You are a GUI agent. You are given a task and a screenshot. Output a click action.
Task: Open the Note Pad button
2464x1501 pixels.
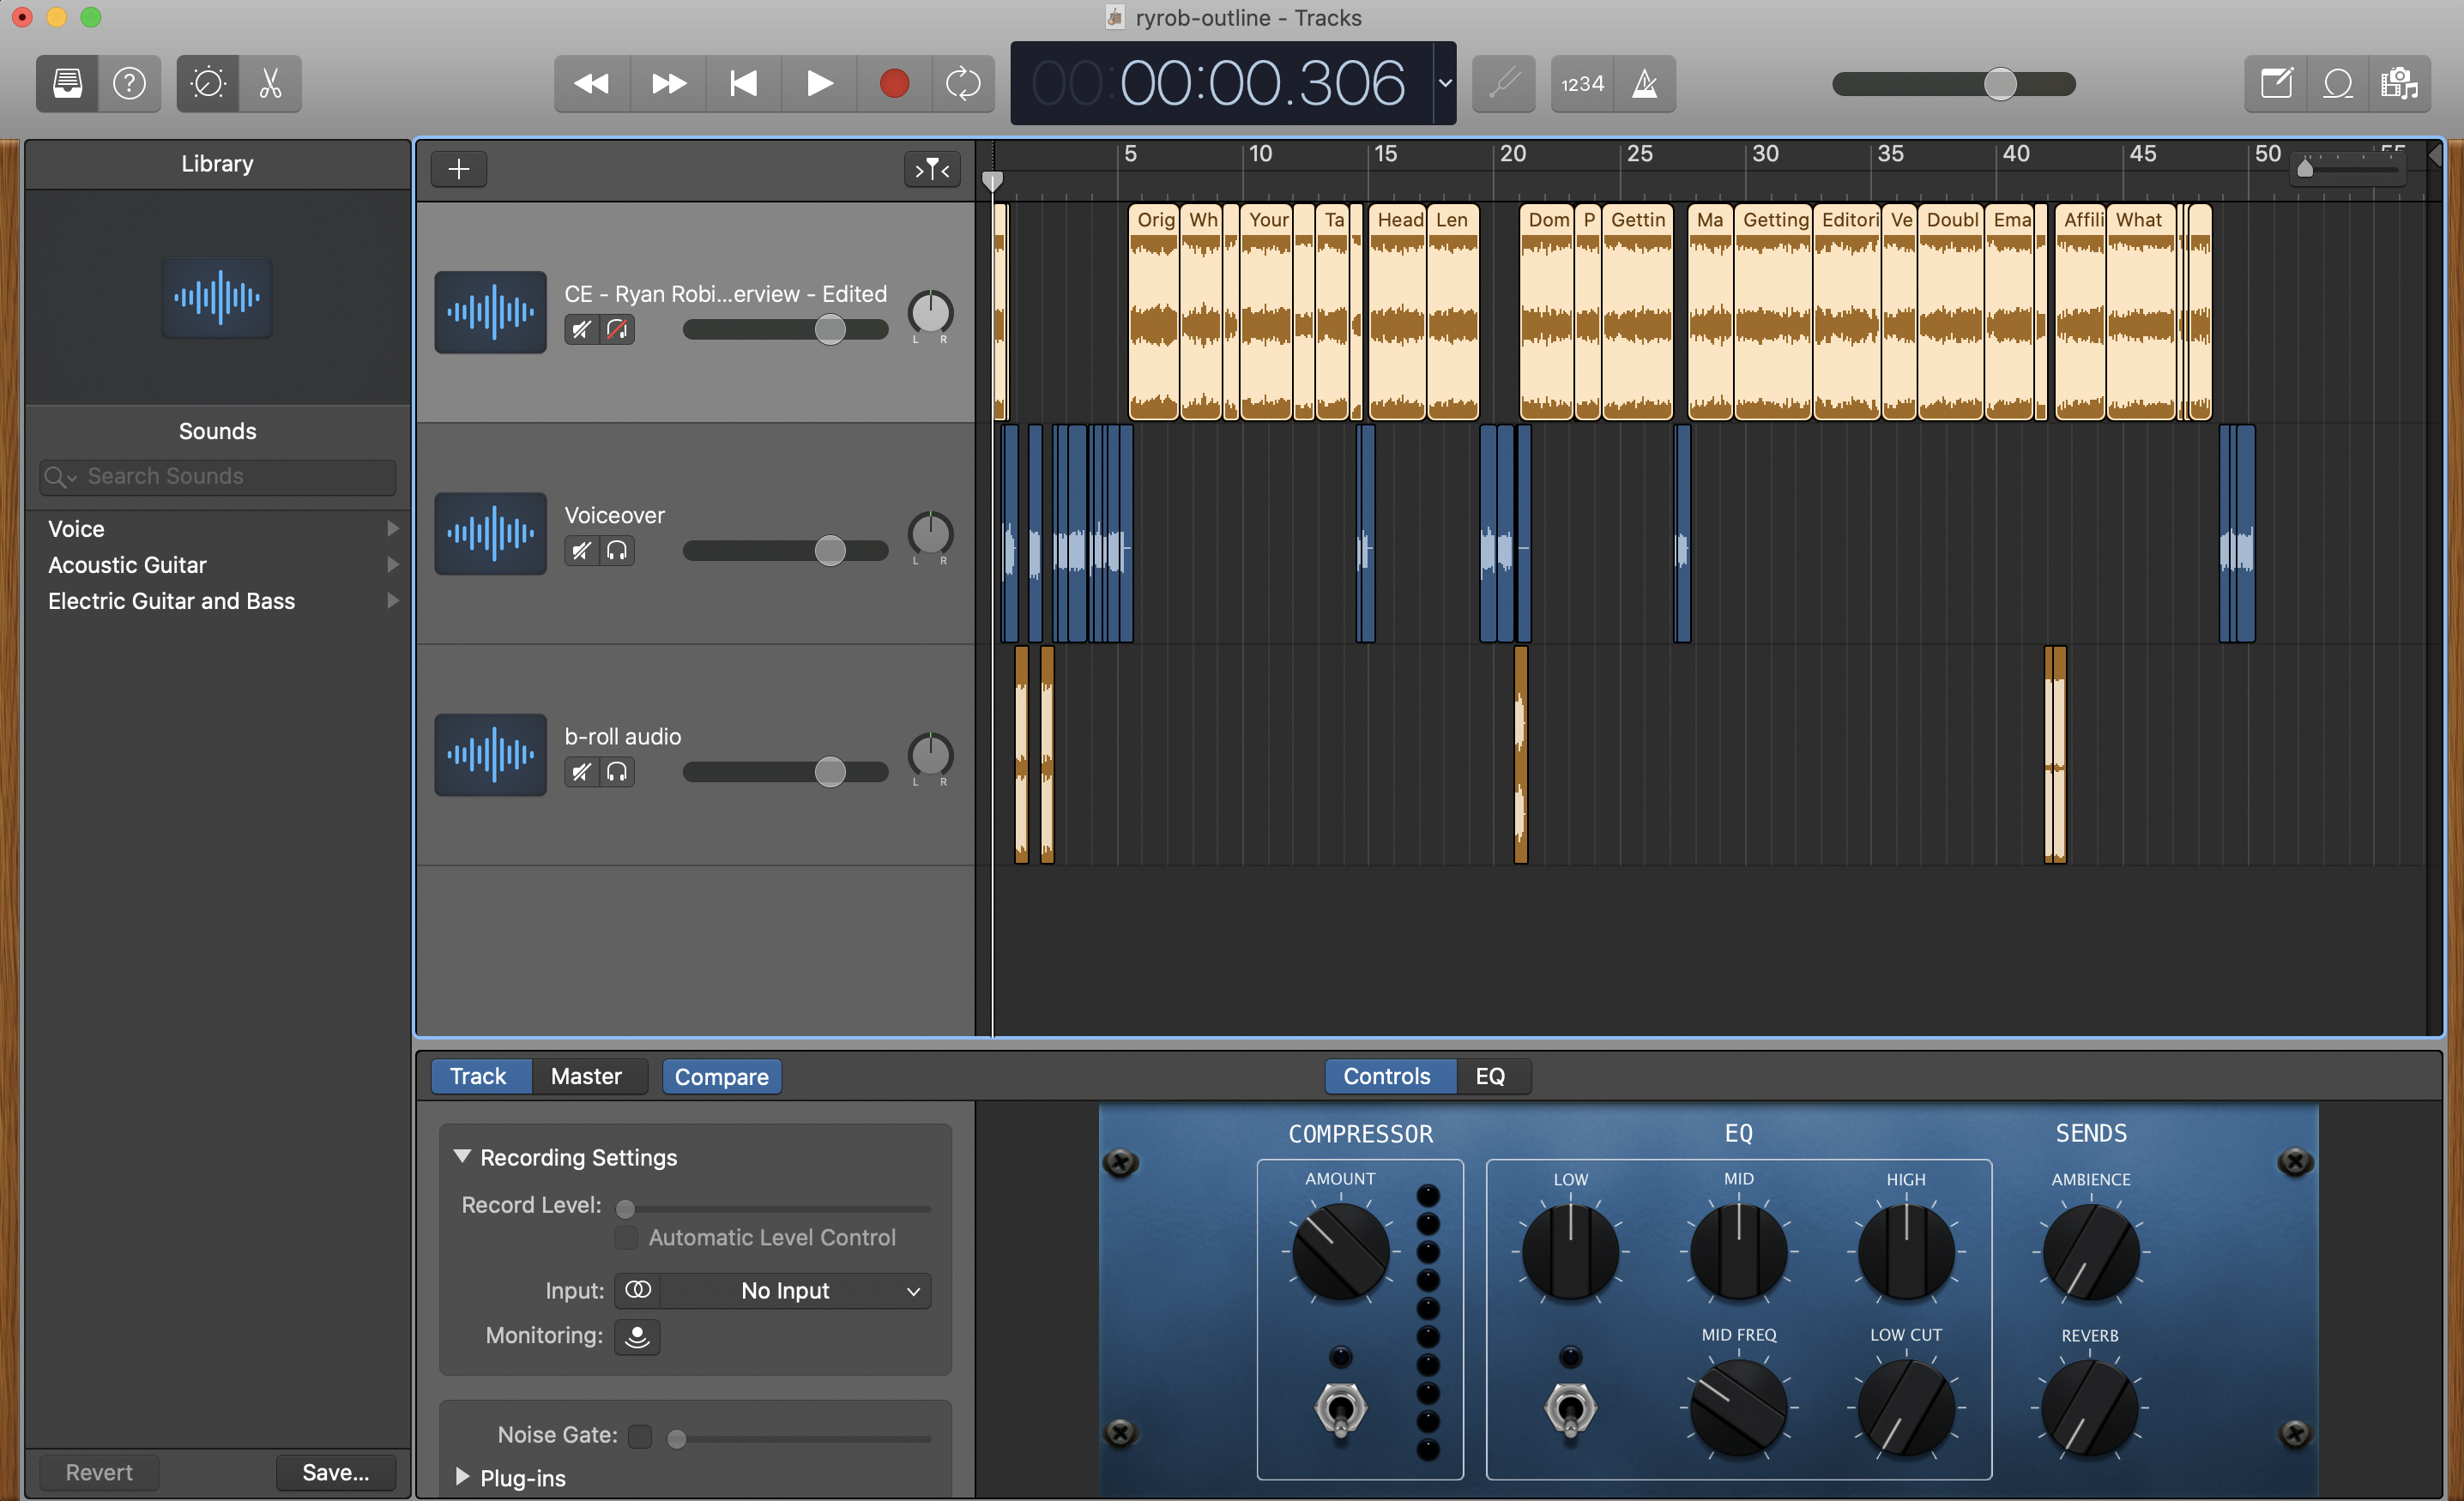2276,83
